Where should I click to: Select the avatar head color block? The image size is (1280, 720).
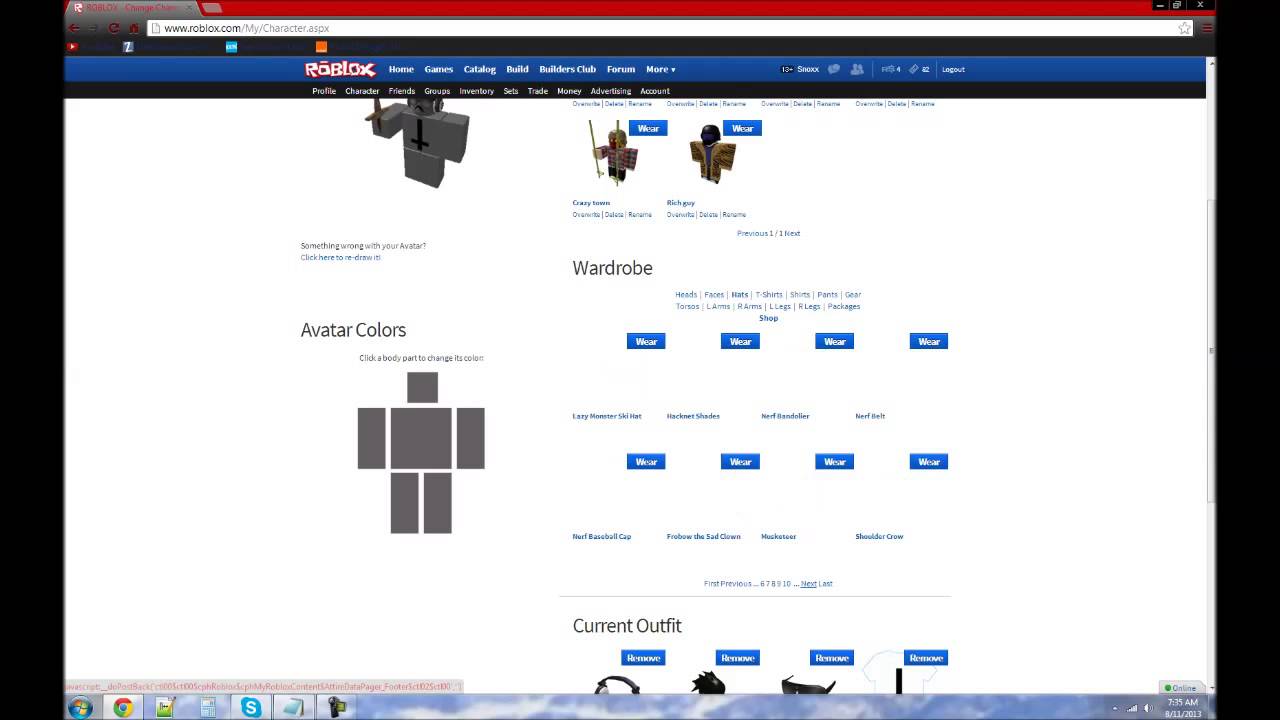pos(422,387)
